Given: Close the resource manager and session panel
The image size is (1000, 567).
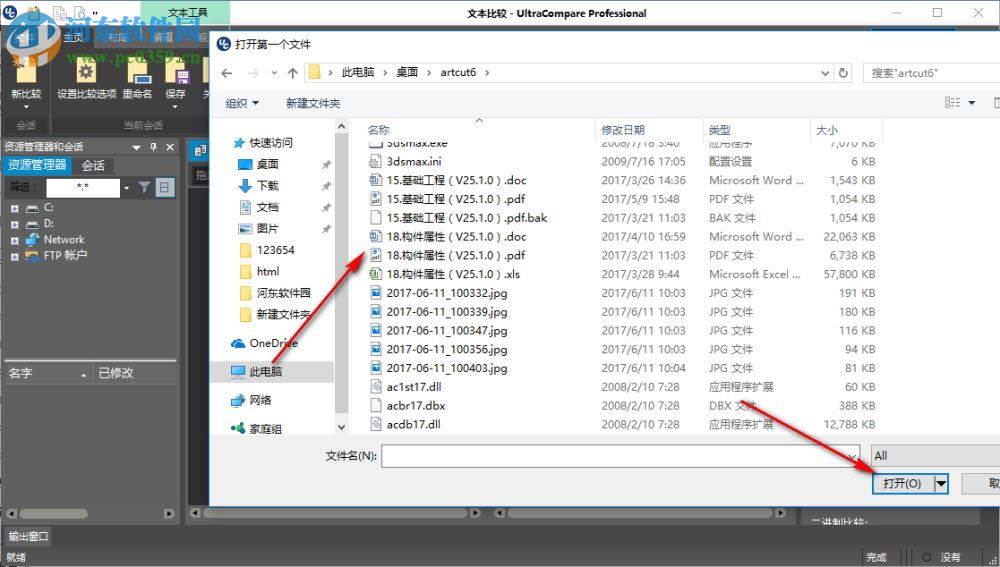Looking at the screenshot, I should [x=170, y=147].
